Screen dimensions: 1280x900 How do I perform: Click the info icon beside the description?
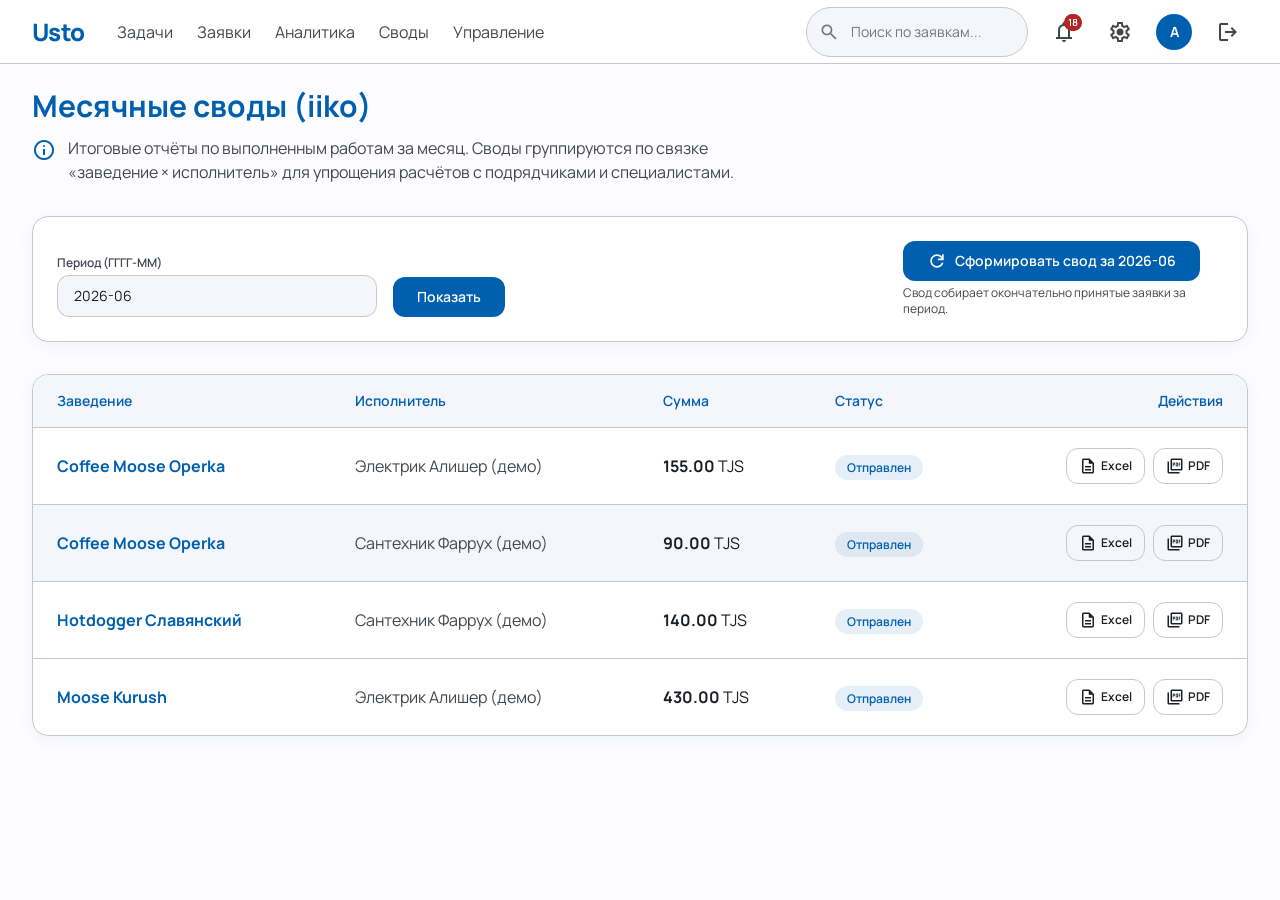click(x=44, y=150)
